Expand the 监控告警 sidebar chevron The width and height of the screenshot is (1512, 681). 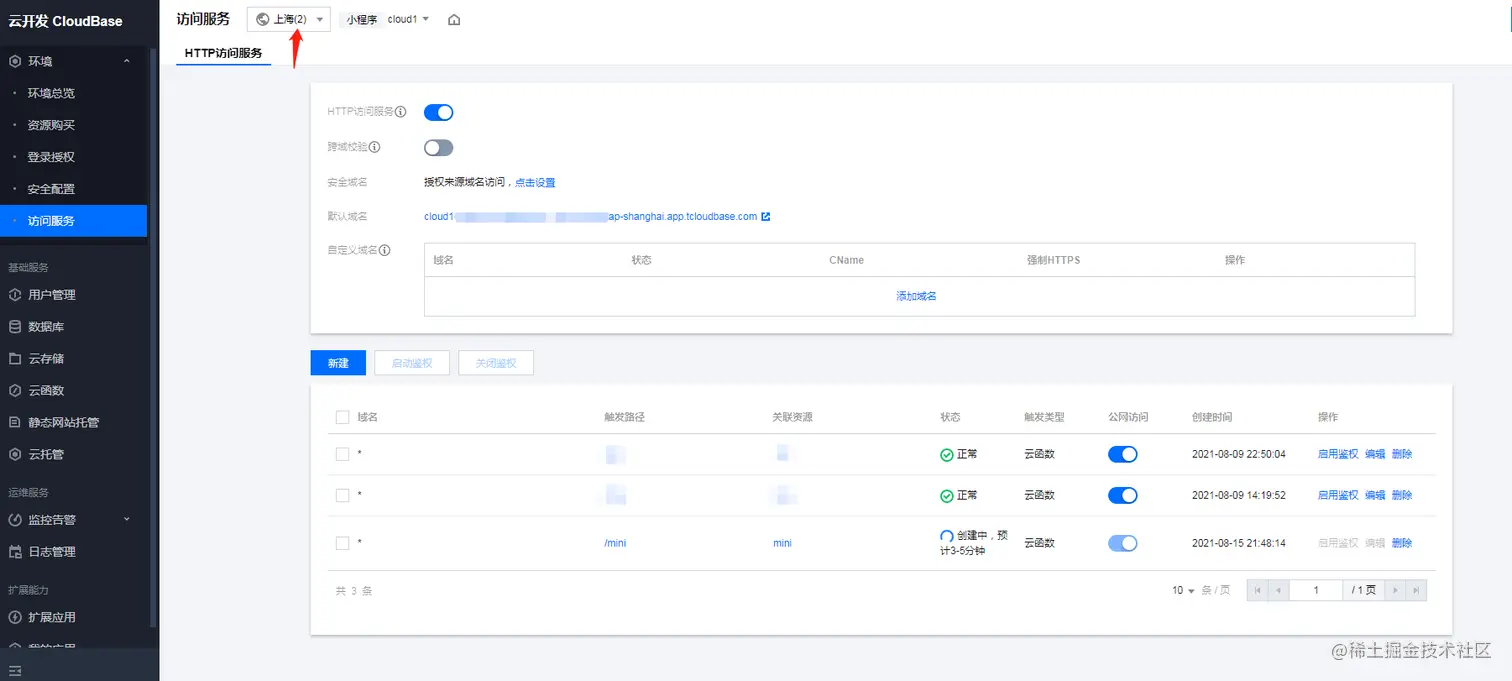pyautogui.click(x=126, y=520)
